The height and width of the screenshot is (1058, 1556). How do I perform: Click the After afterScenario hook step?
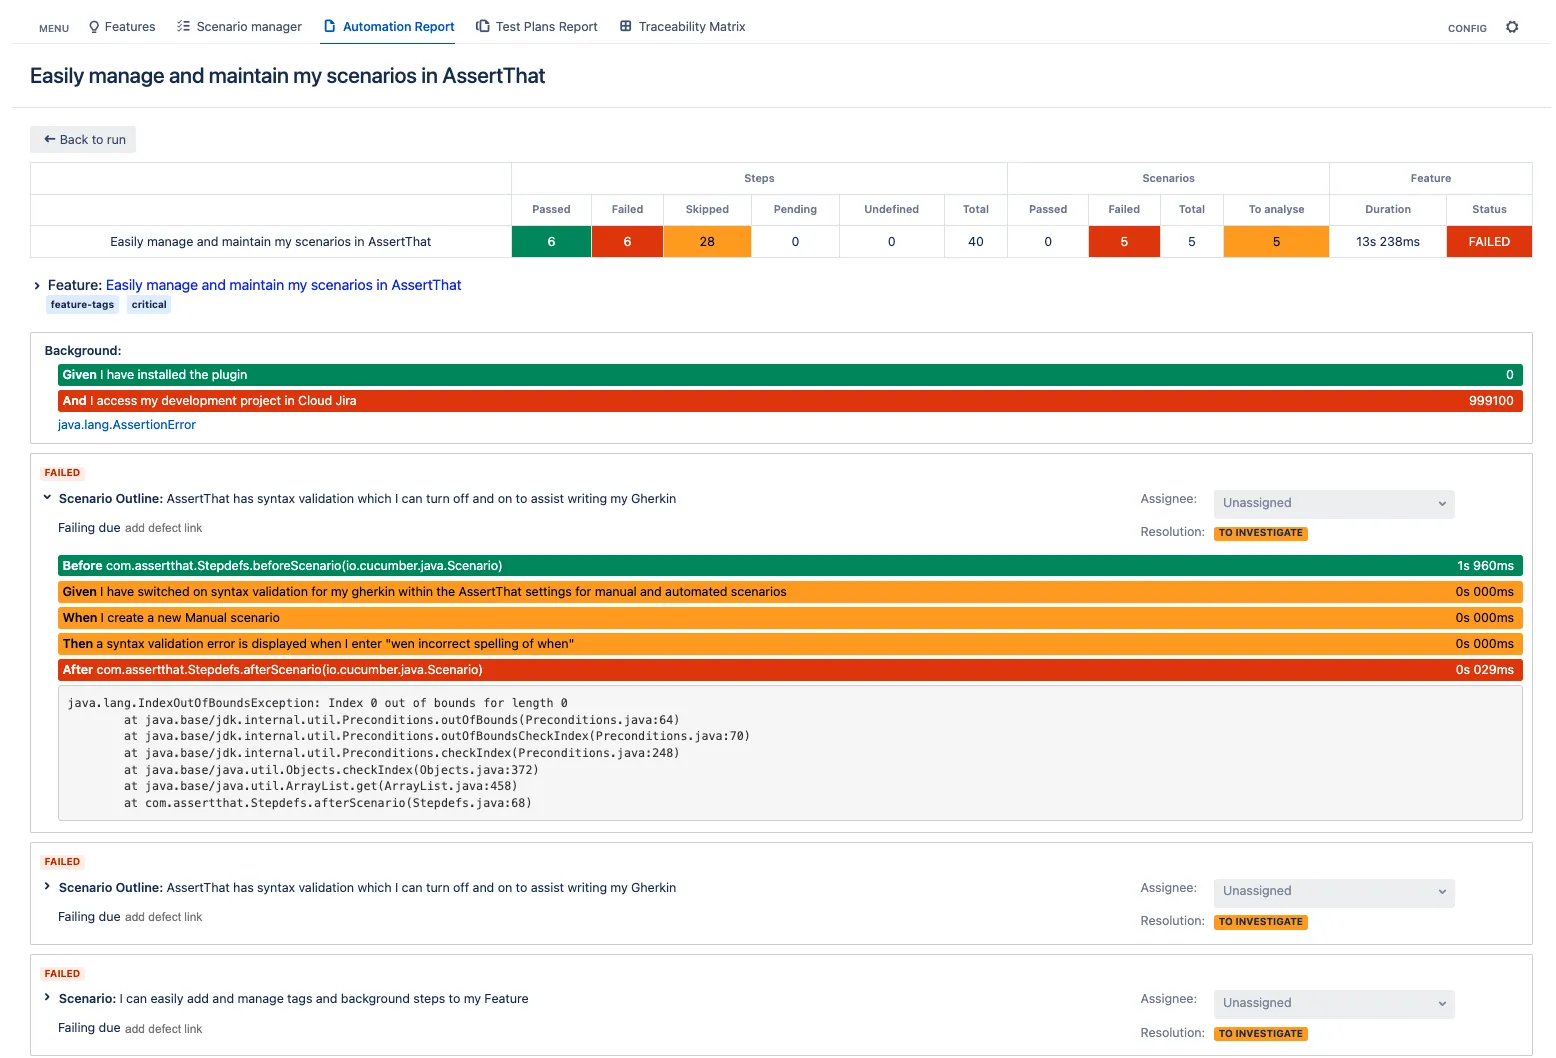[790, 670]
